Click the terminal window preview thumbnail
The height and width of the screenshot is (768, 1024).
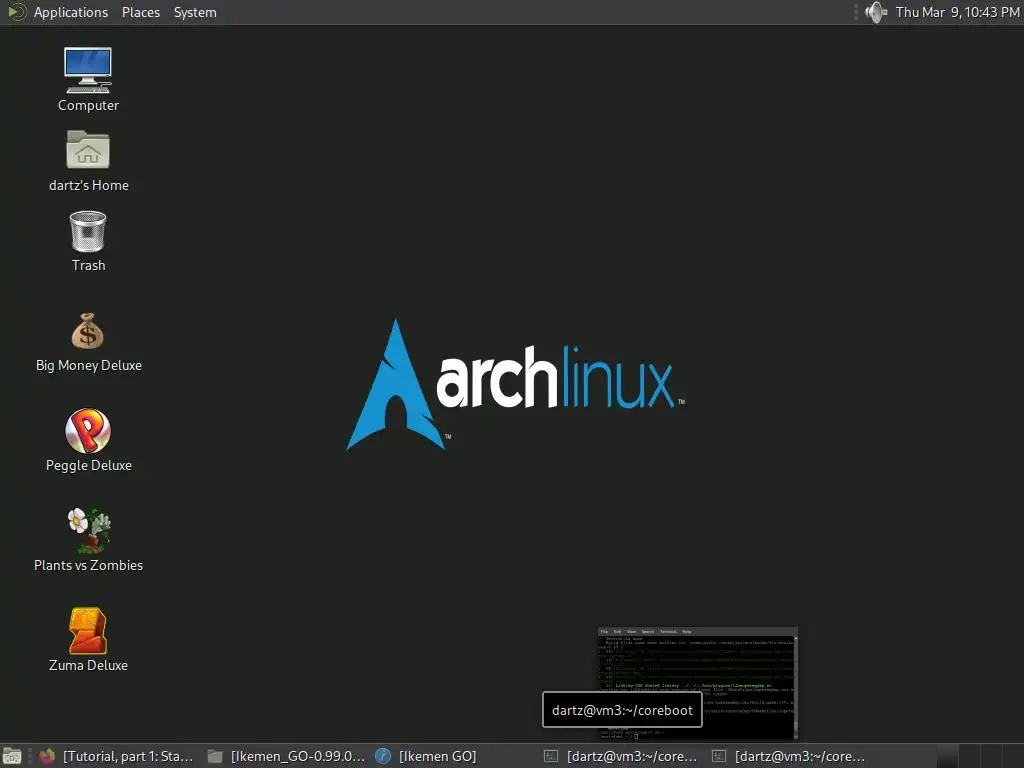(x=697, y=683)
